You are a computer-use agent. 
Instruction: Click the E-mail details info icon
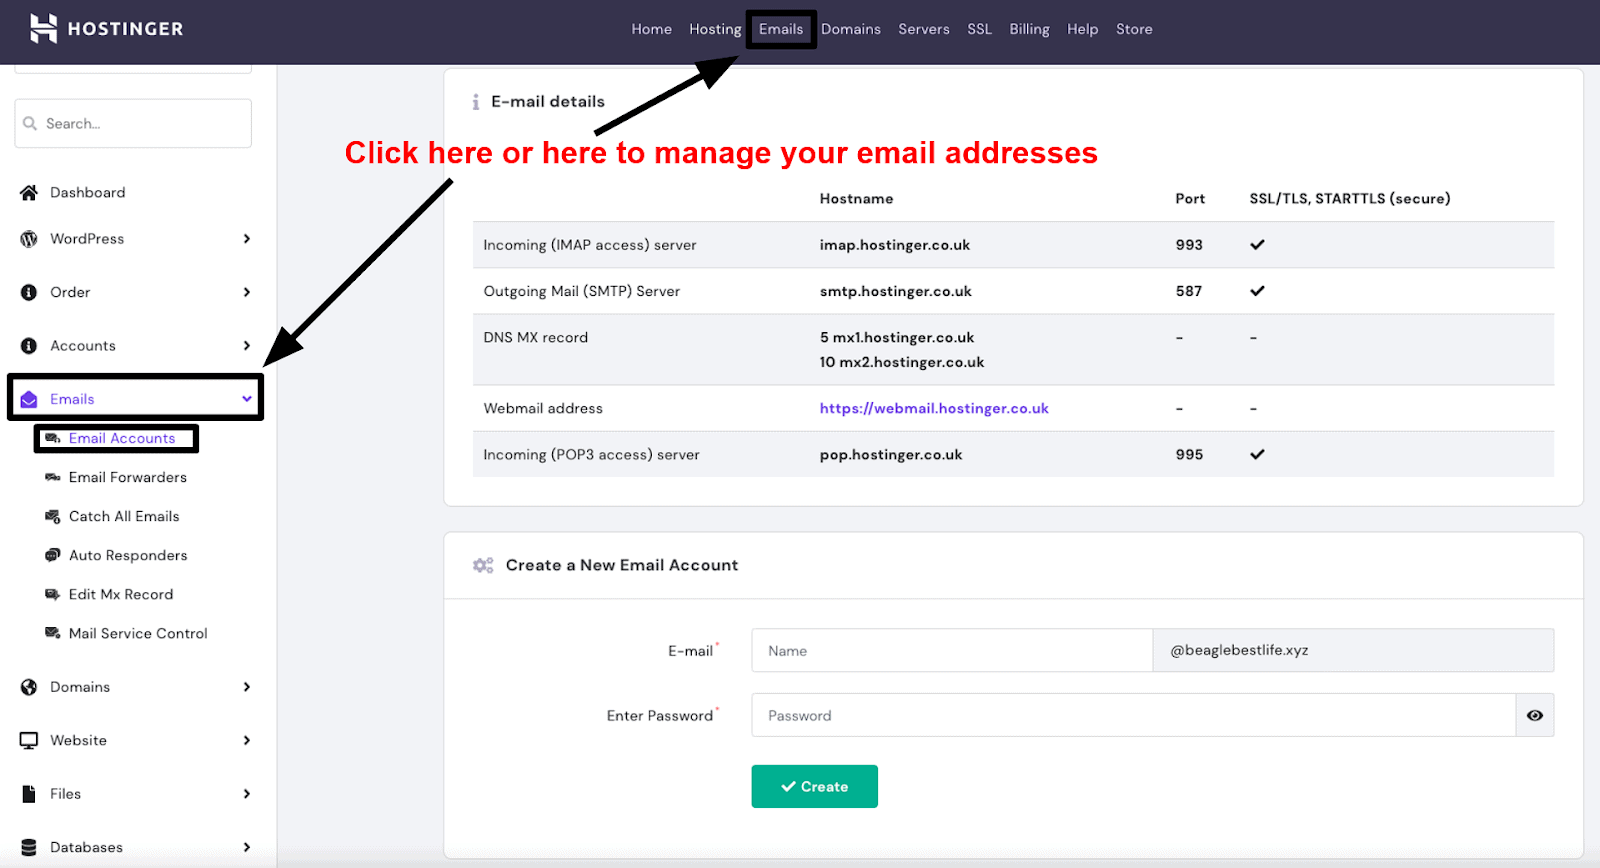click(x=476, y=102)
